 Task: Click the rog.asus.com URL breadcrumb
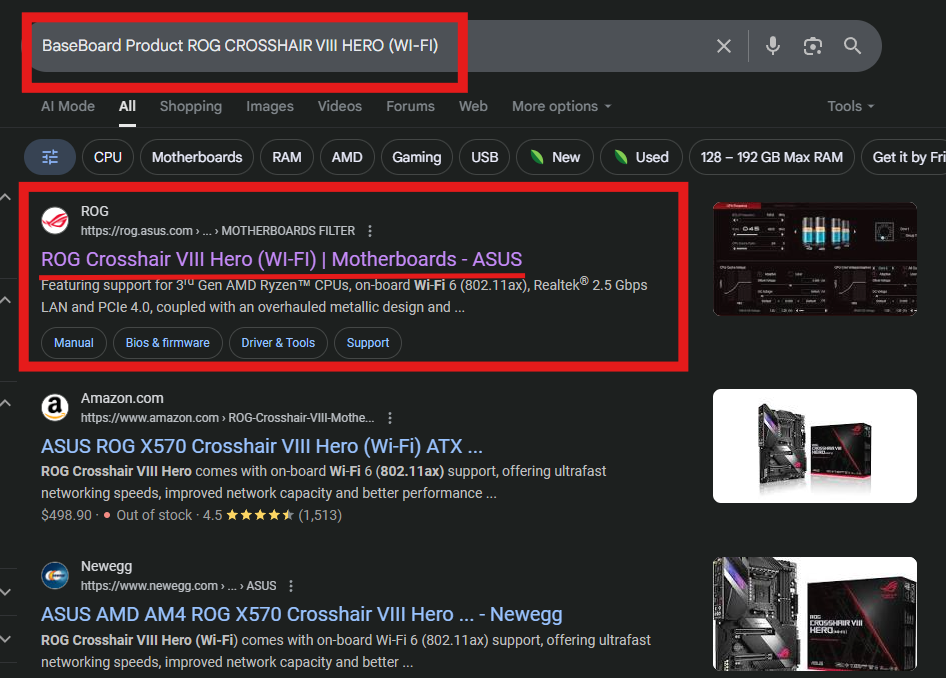point(218,231)
